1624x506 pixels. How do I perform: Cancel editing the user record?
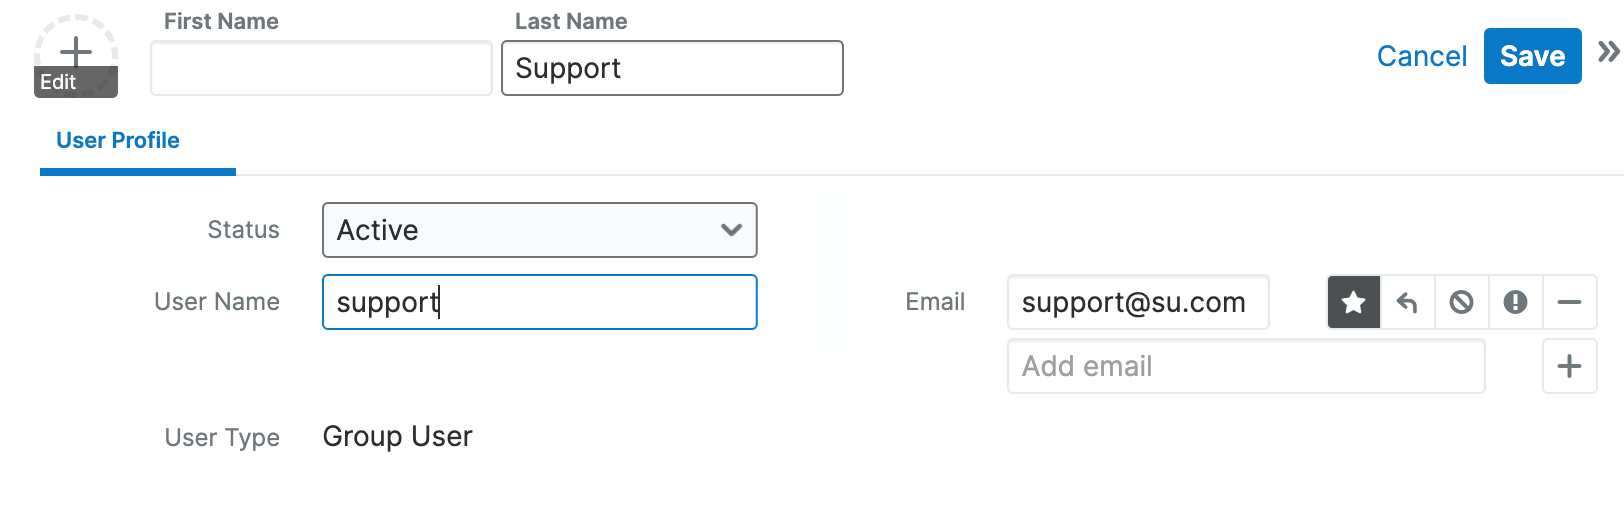tap(1421, 56)
